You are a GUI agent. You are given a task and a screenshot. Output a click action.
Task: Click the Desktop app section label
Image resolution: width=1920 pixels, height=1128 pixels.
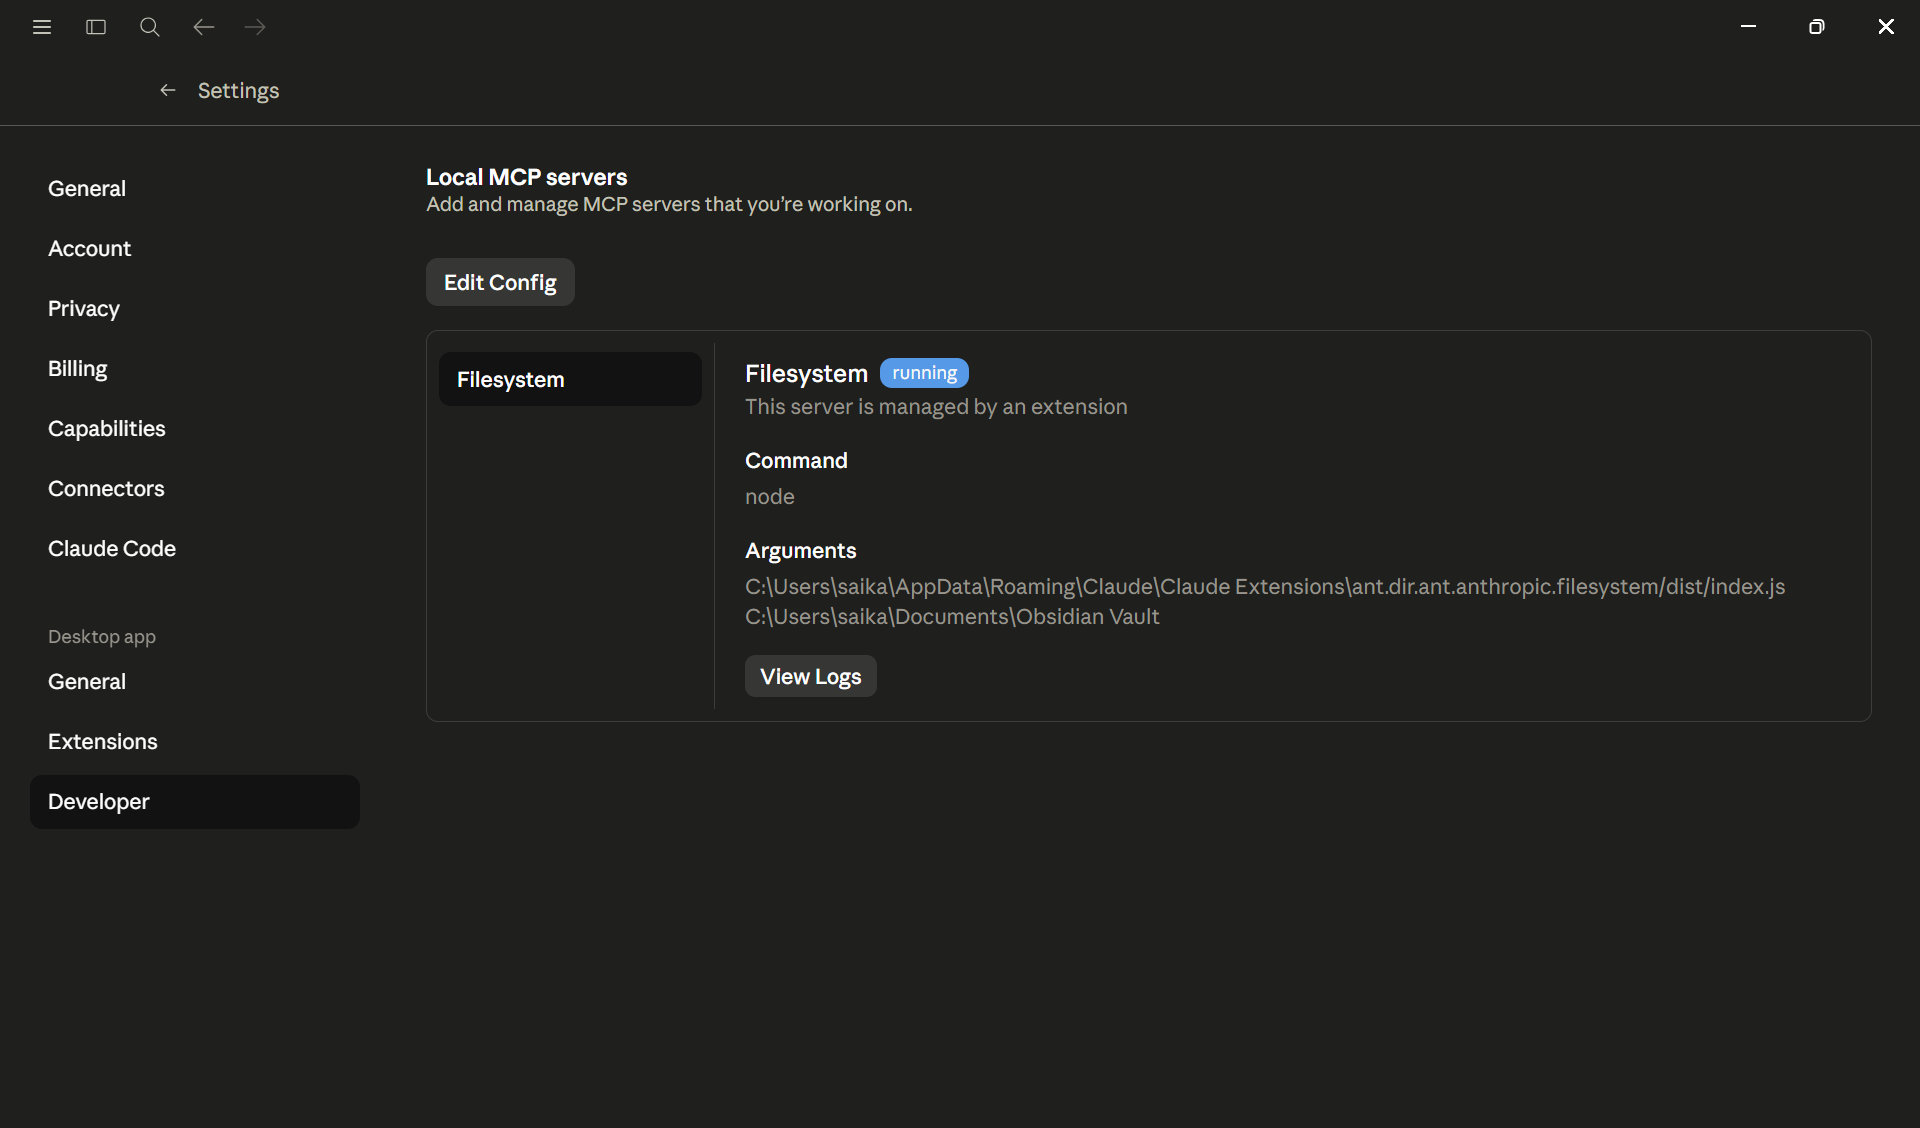click(102, 637)
